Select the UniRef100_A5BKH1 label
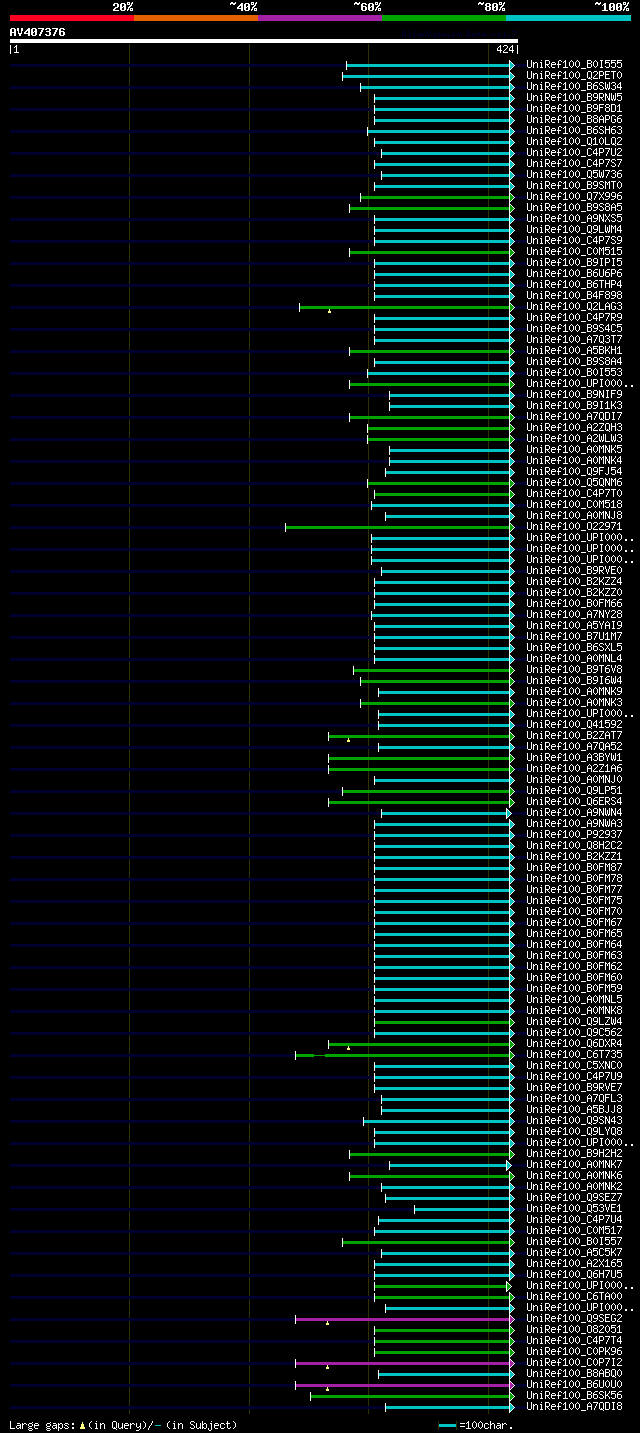640x1433 pixels. click(x=574, y=350)
